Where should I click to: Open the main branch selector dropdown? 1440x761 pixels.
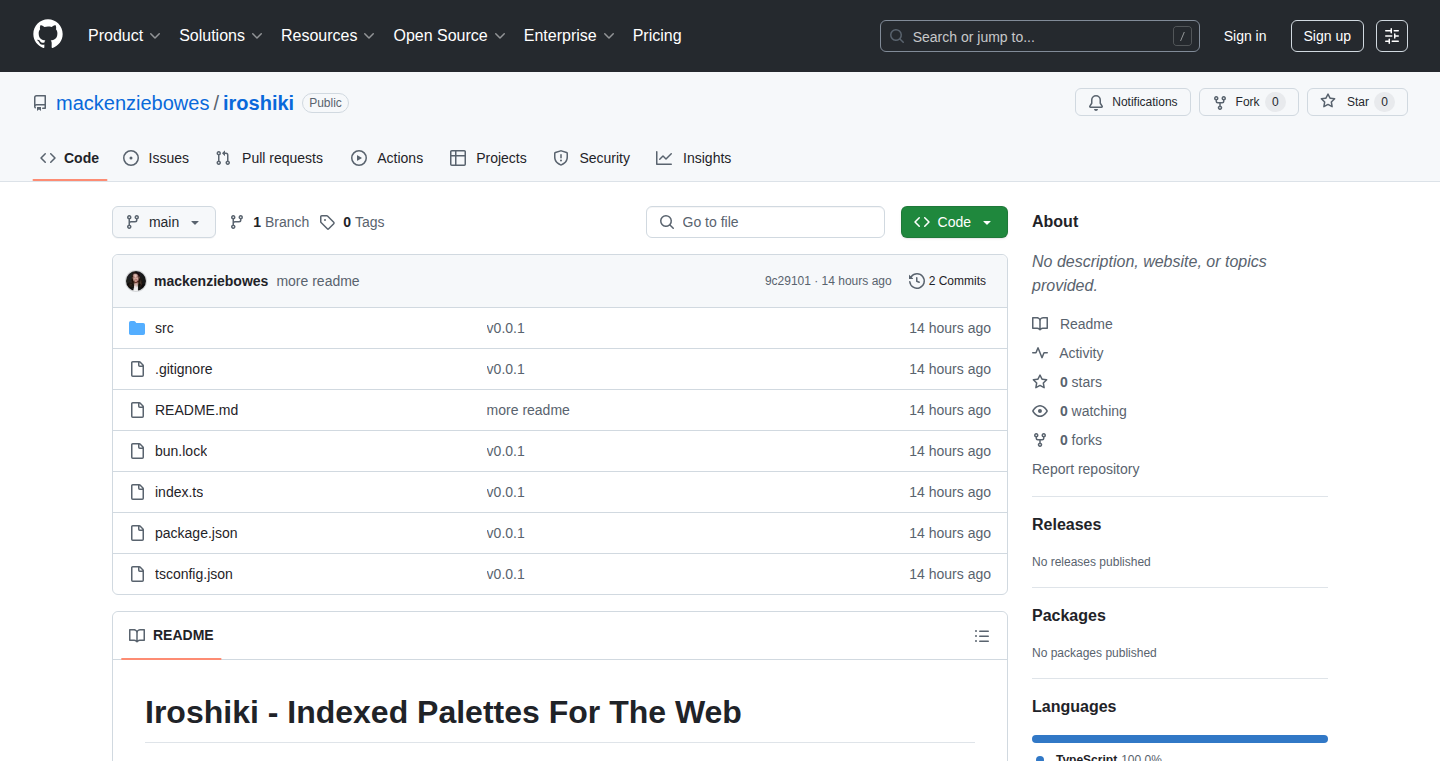(x=164, y=222)
